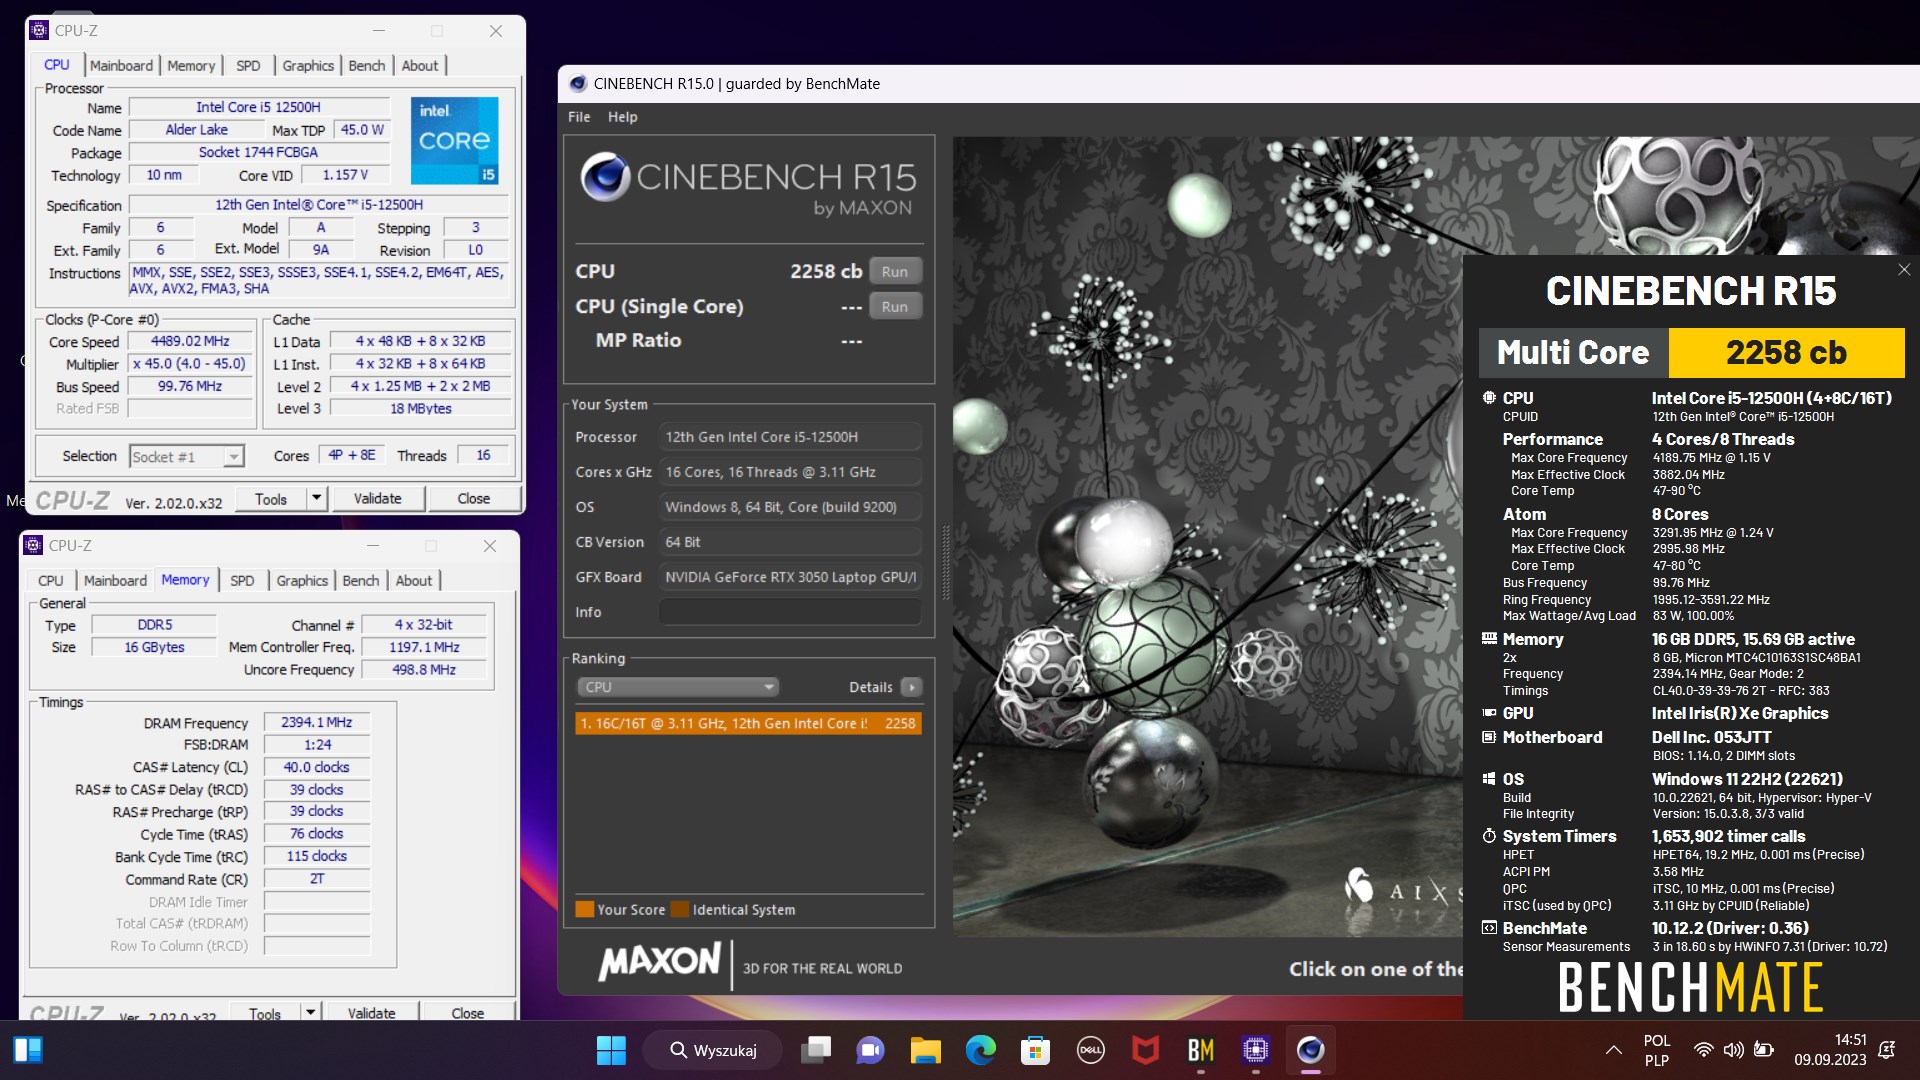Open Bench tab in top CPU-Z
The width and height of the screenshot is (1920, 1080).
[367, 65]
